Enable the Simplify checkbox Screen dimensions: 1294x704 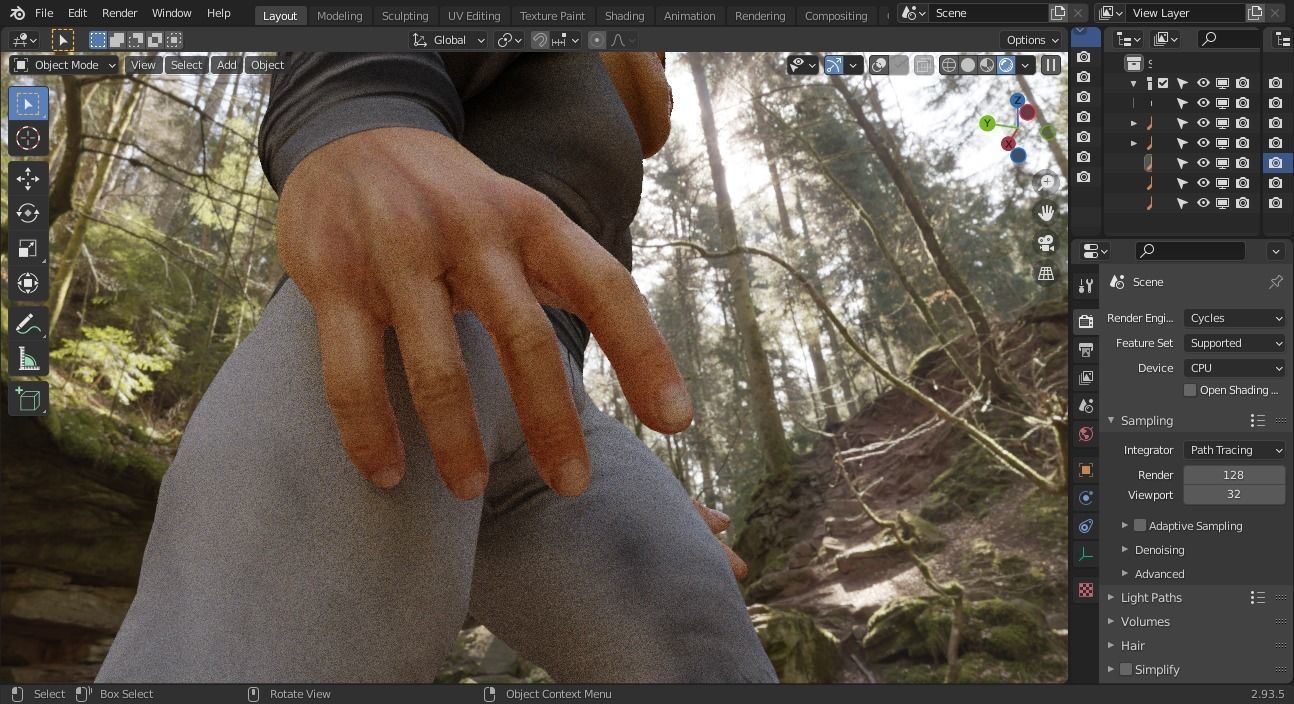[x=1126, y=669]
